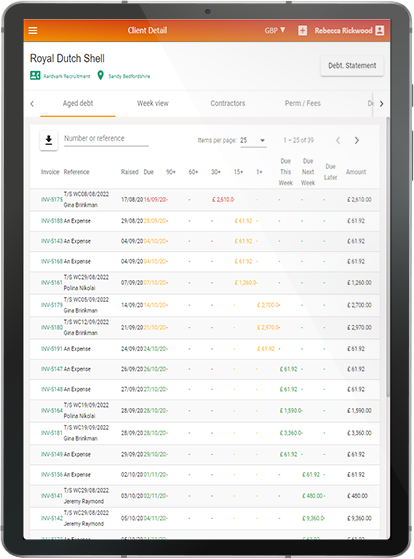The height and width of the screenshot is (559, 414).
Task: Open invoice INV-5147
Action: pyautogui.click(x=52, y=369)
